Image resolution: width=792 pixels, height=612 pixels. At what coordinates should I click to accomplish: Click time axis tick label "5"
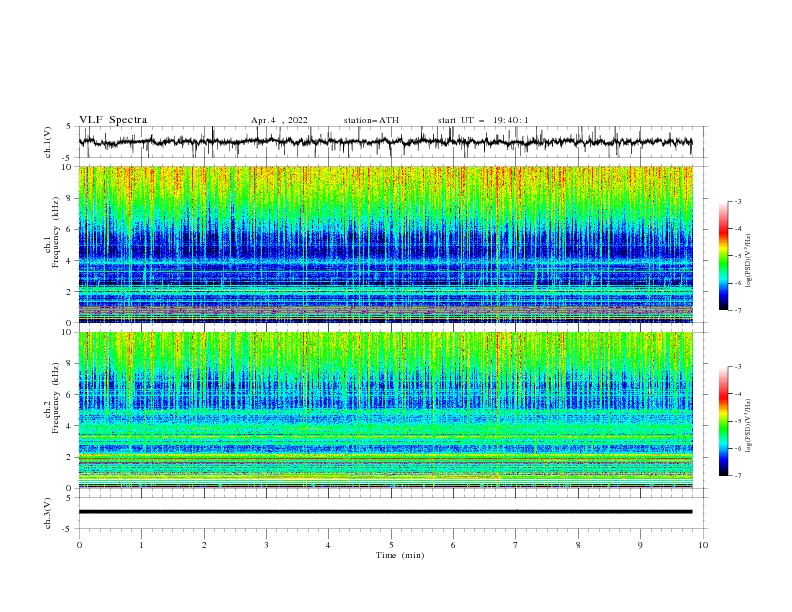coord(391,545)
